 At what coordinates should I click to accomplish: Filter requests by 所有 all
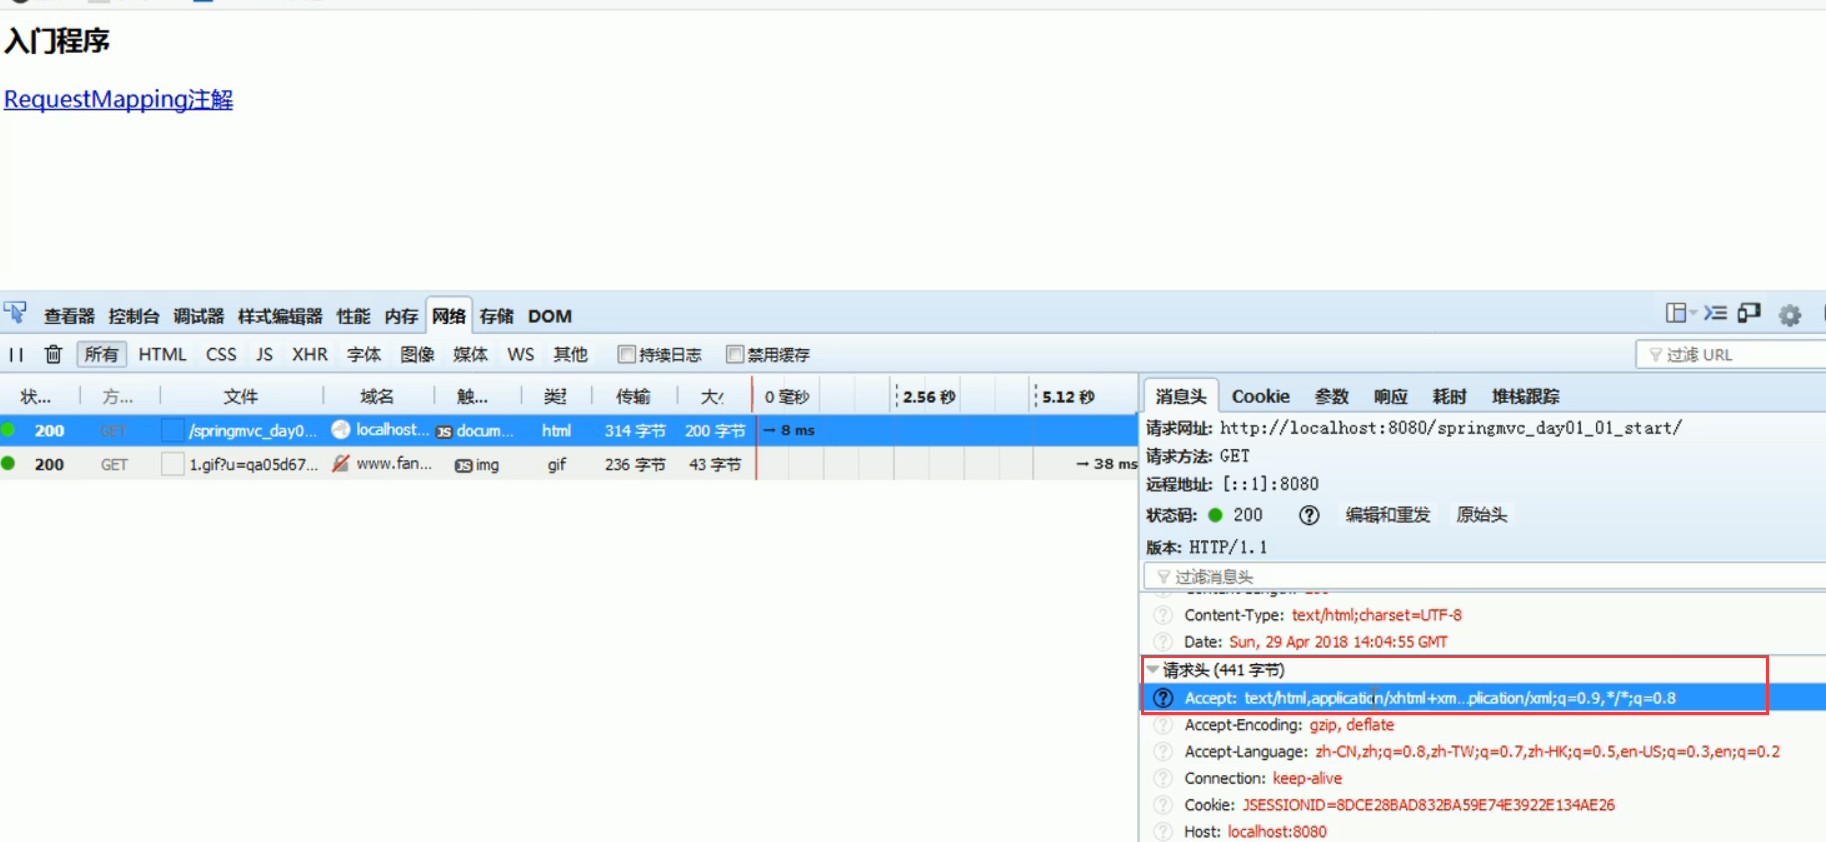(x=101, y=354)
